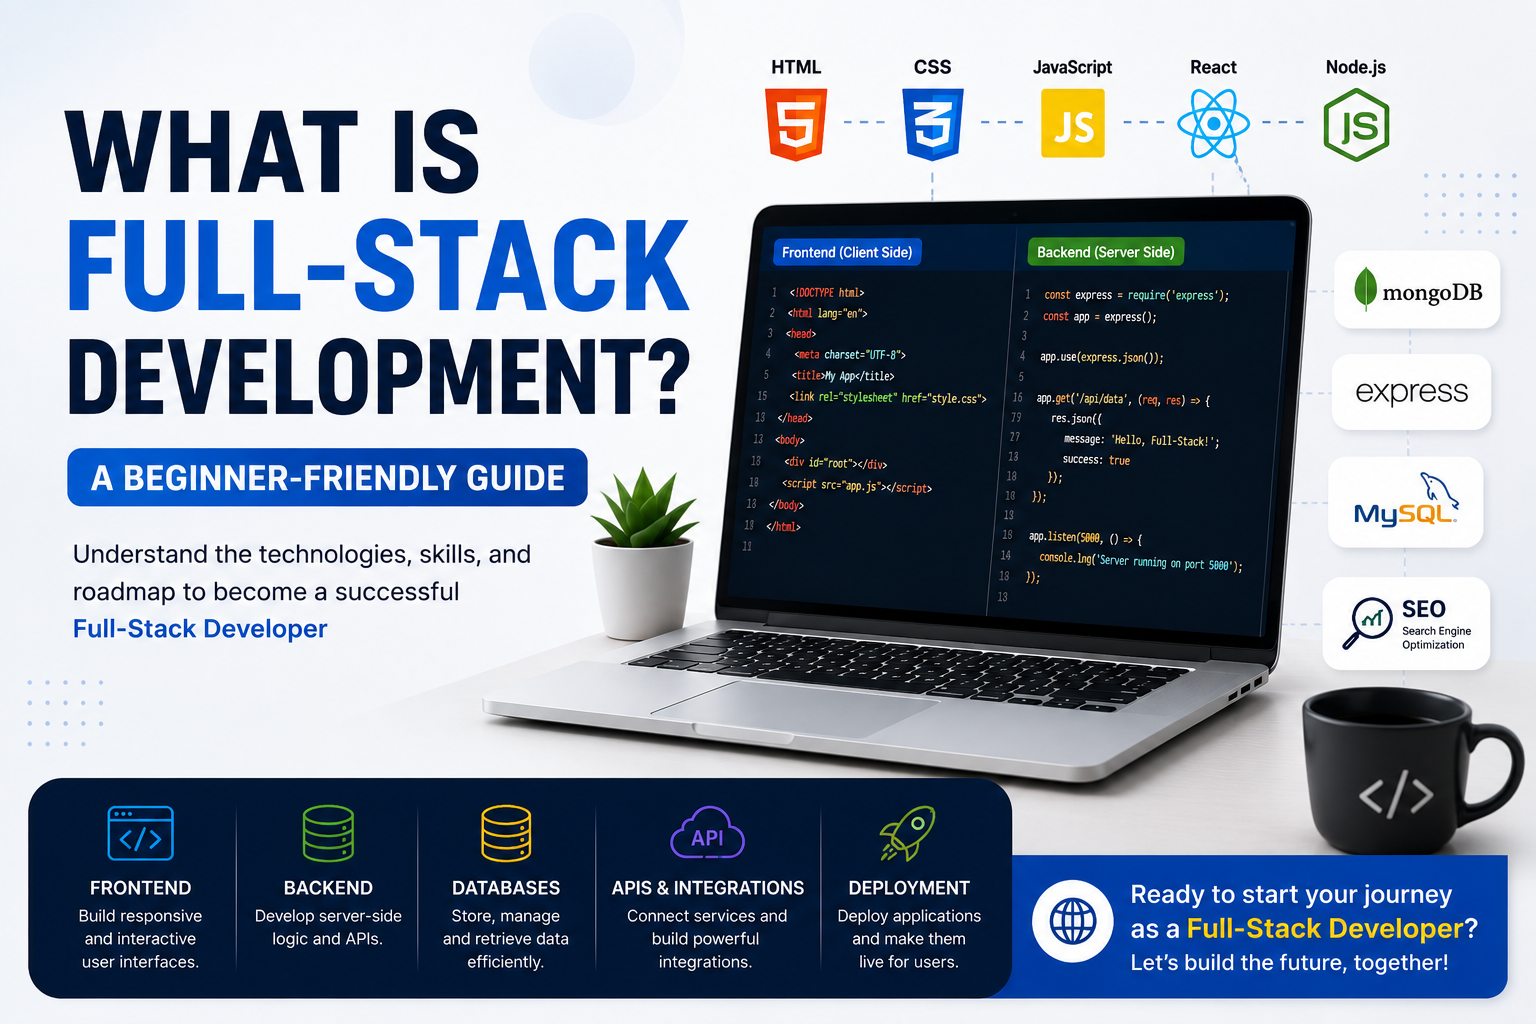Viewport: 1536px width, 1024px height.
Task: Click the potted green plant
Action: pyautogui.click(x=642, y=552)
